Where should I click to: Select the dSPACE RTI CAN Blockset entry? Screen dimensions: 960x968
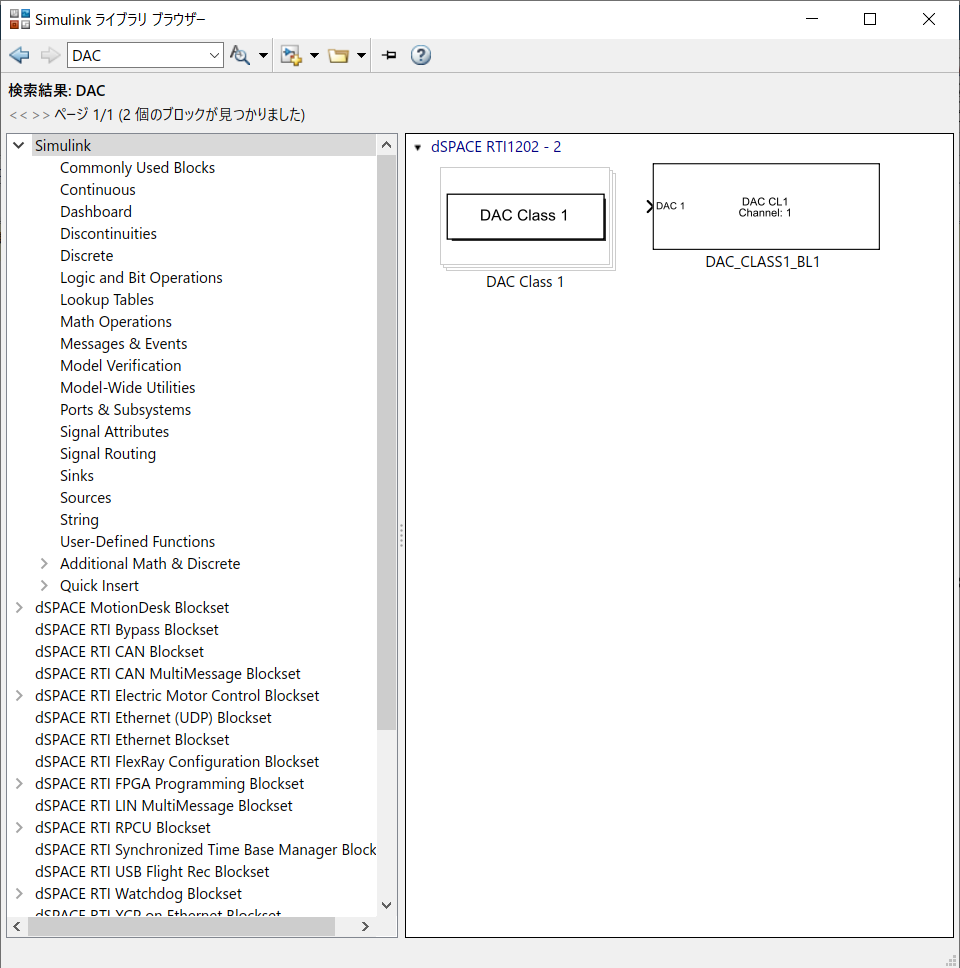click(x=119, y=651)
